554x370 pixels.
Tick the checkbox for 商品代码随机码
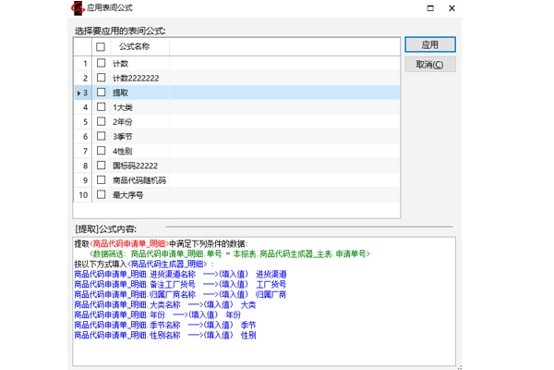[101, 180]
